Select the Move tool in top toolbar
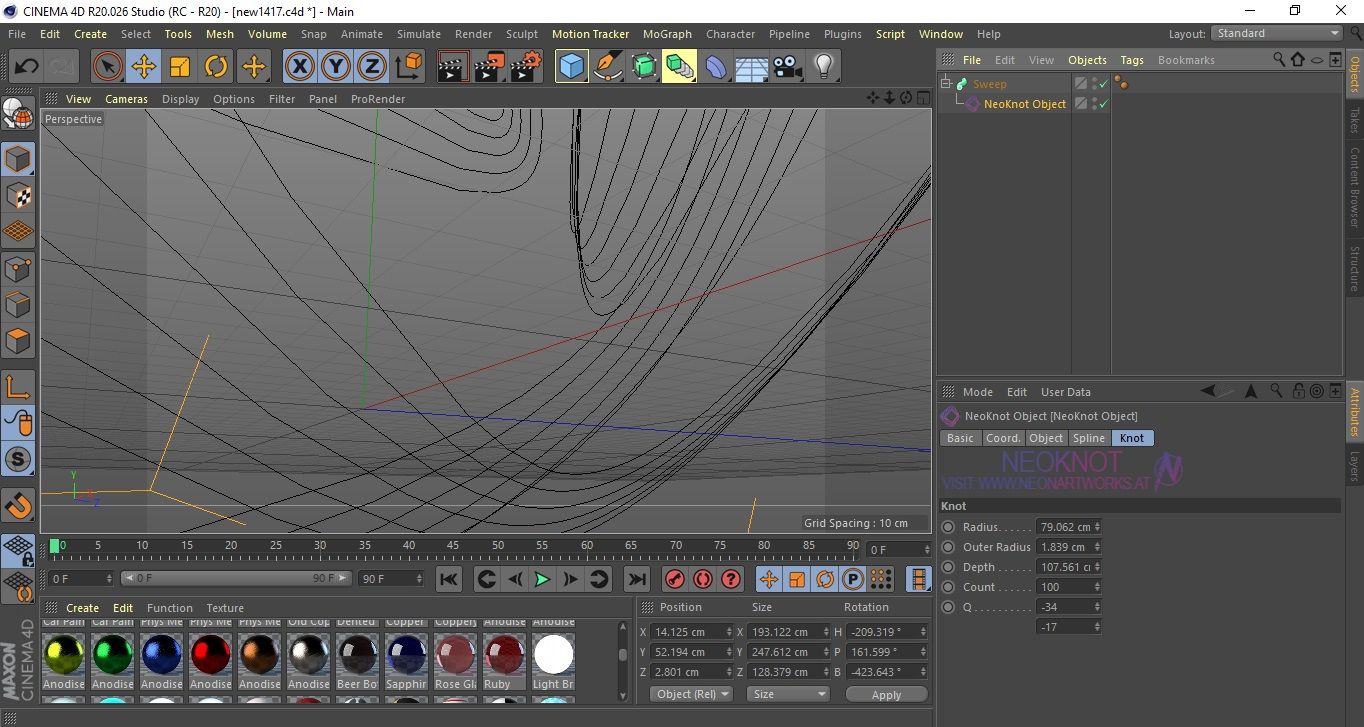This screenshot has width=1364, height=727. pos(144,67)
